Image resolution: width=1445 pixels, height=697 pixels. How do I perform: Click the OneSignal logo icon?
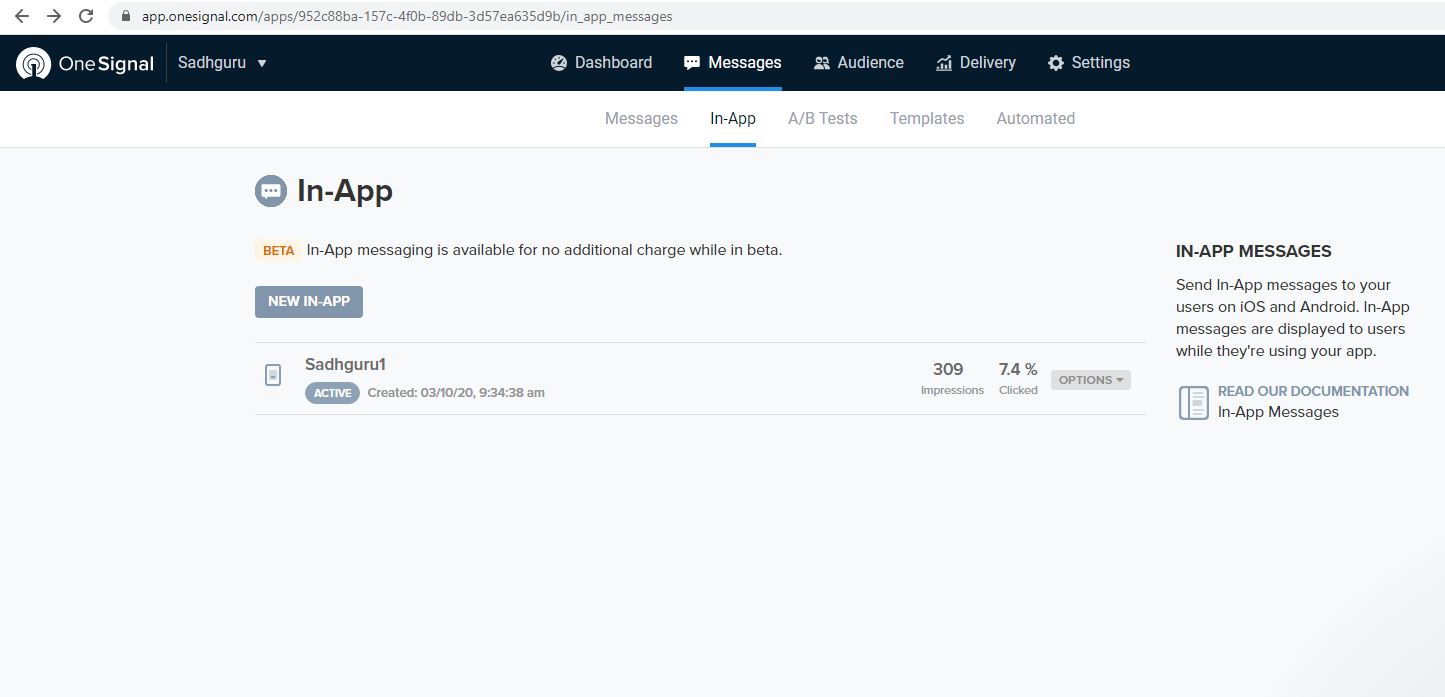[x=33, y=63]
